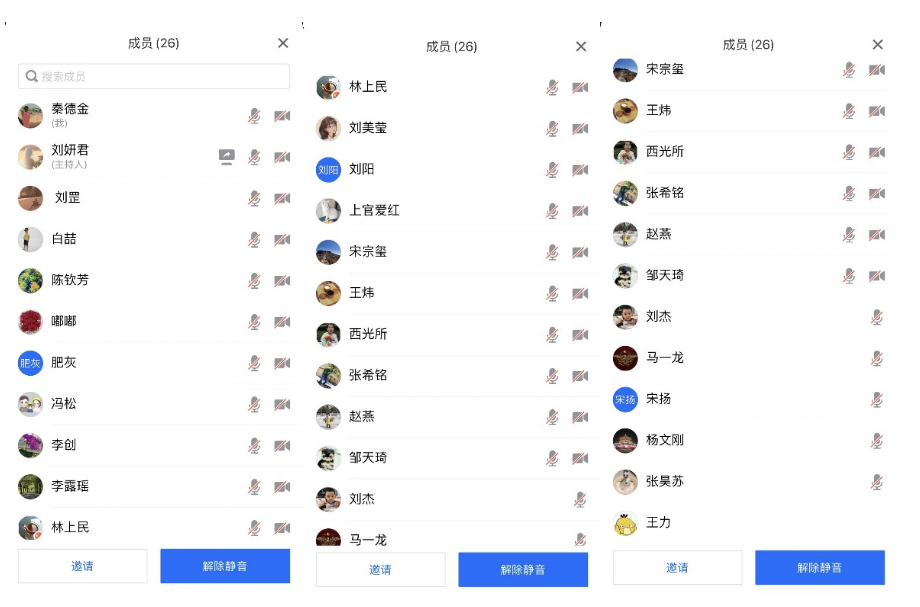Image resolution: width=920 pixels, height=607 pixels.
Task: Click the 邀请 button in the middle panel
Action: 381,569
